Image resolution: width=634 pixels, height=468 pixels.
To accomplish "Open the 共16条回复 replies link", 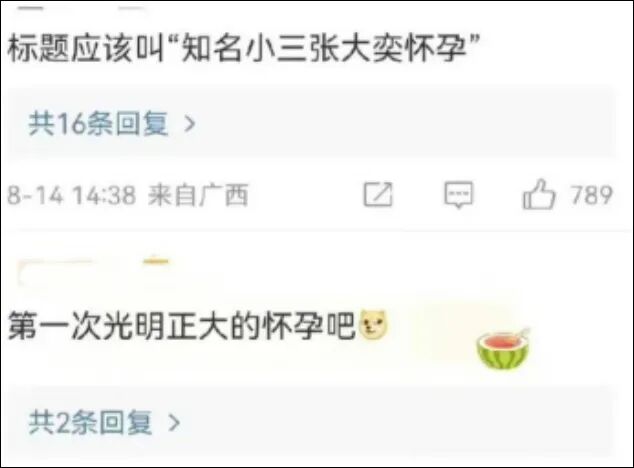I will click(x=98, y=124).
